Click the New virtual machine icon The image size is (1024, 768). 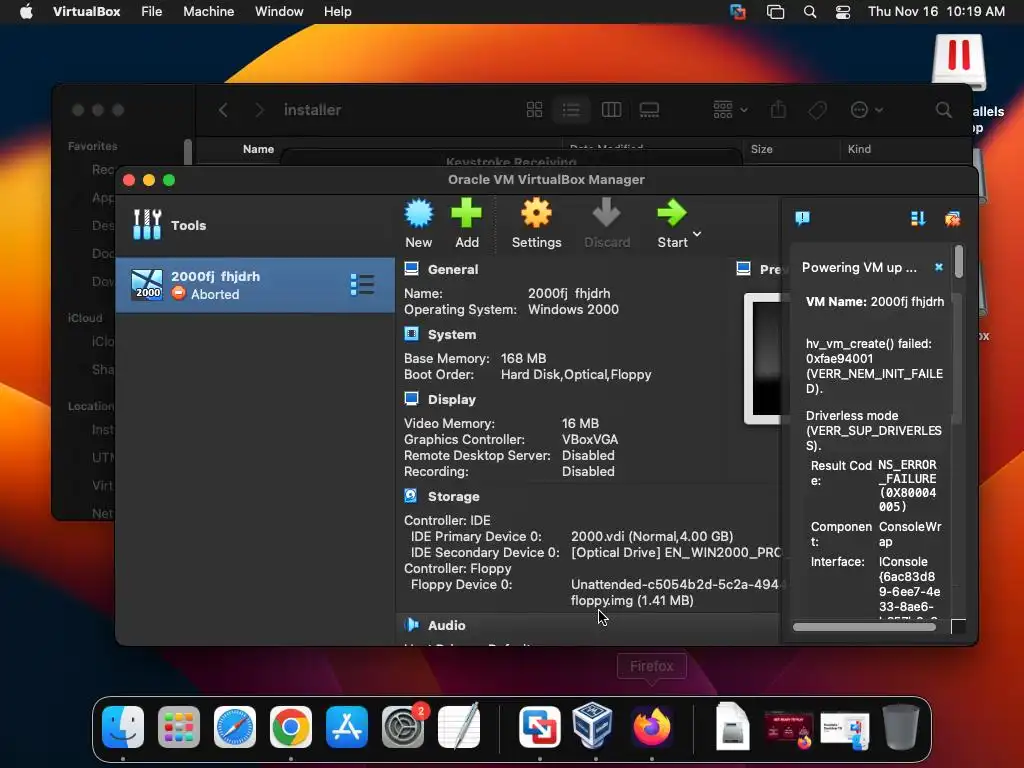pyautogui.click(x=419, y=214)
